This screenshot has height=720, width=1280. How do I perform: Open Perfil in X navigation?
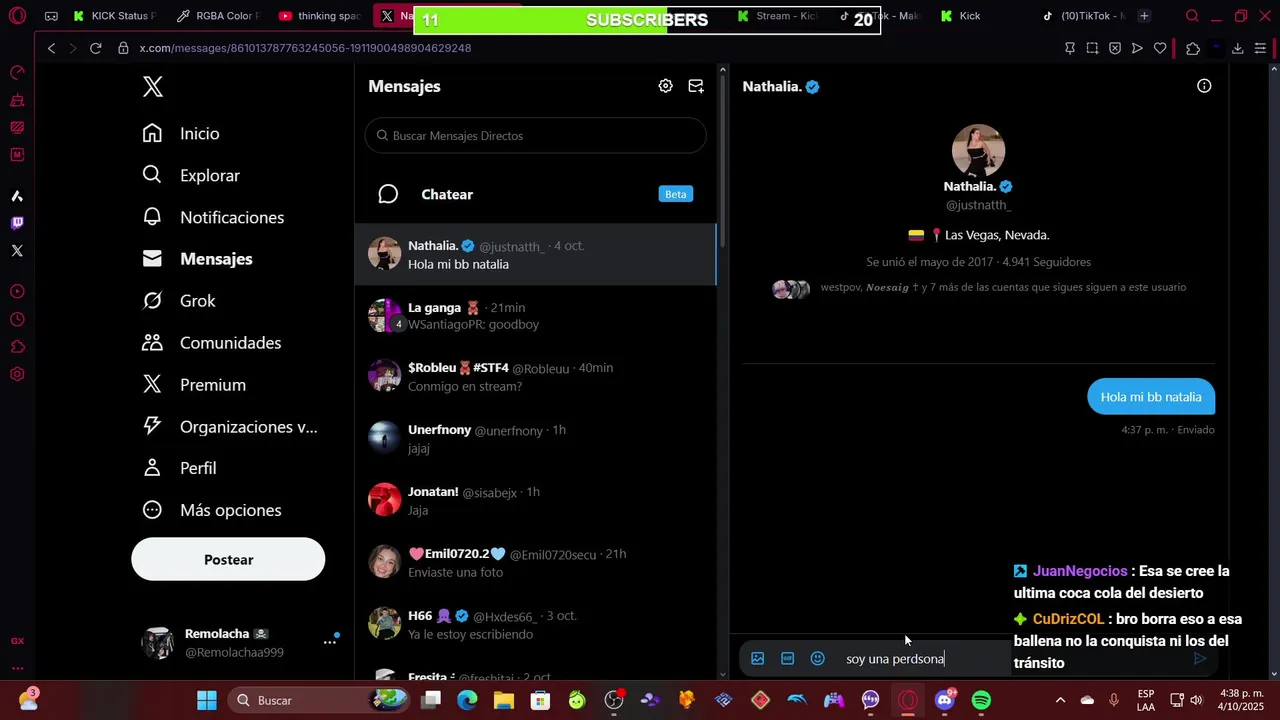click(x=180, y=468)
